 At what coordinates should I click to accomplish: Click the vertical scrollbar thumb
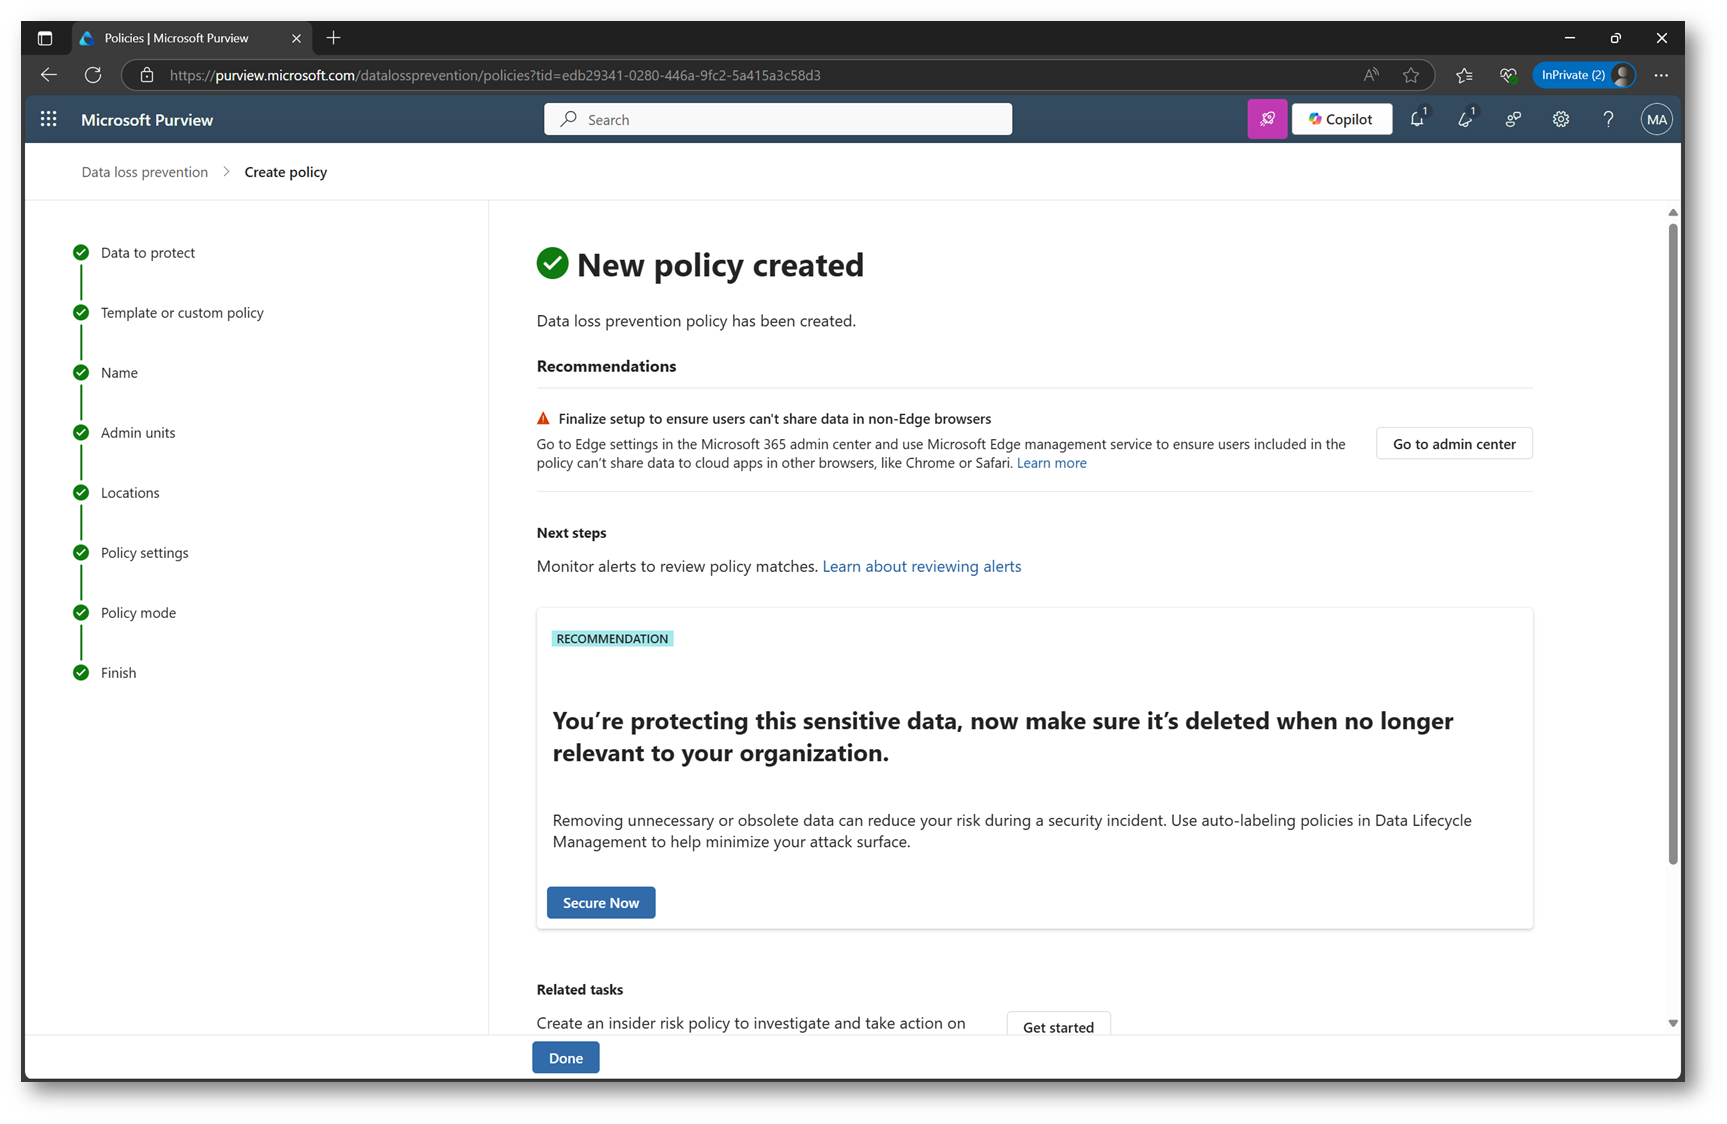click(x=1672, y=544)
